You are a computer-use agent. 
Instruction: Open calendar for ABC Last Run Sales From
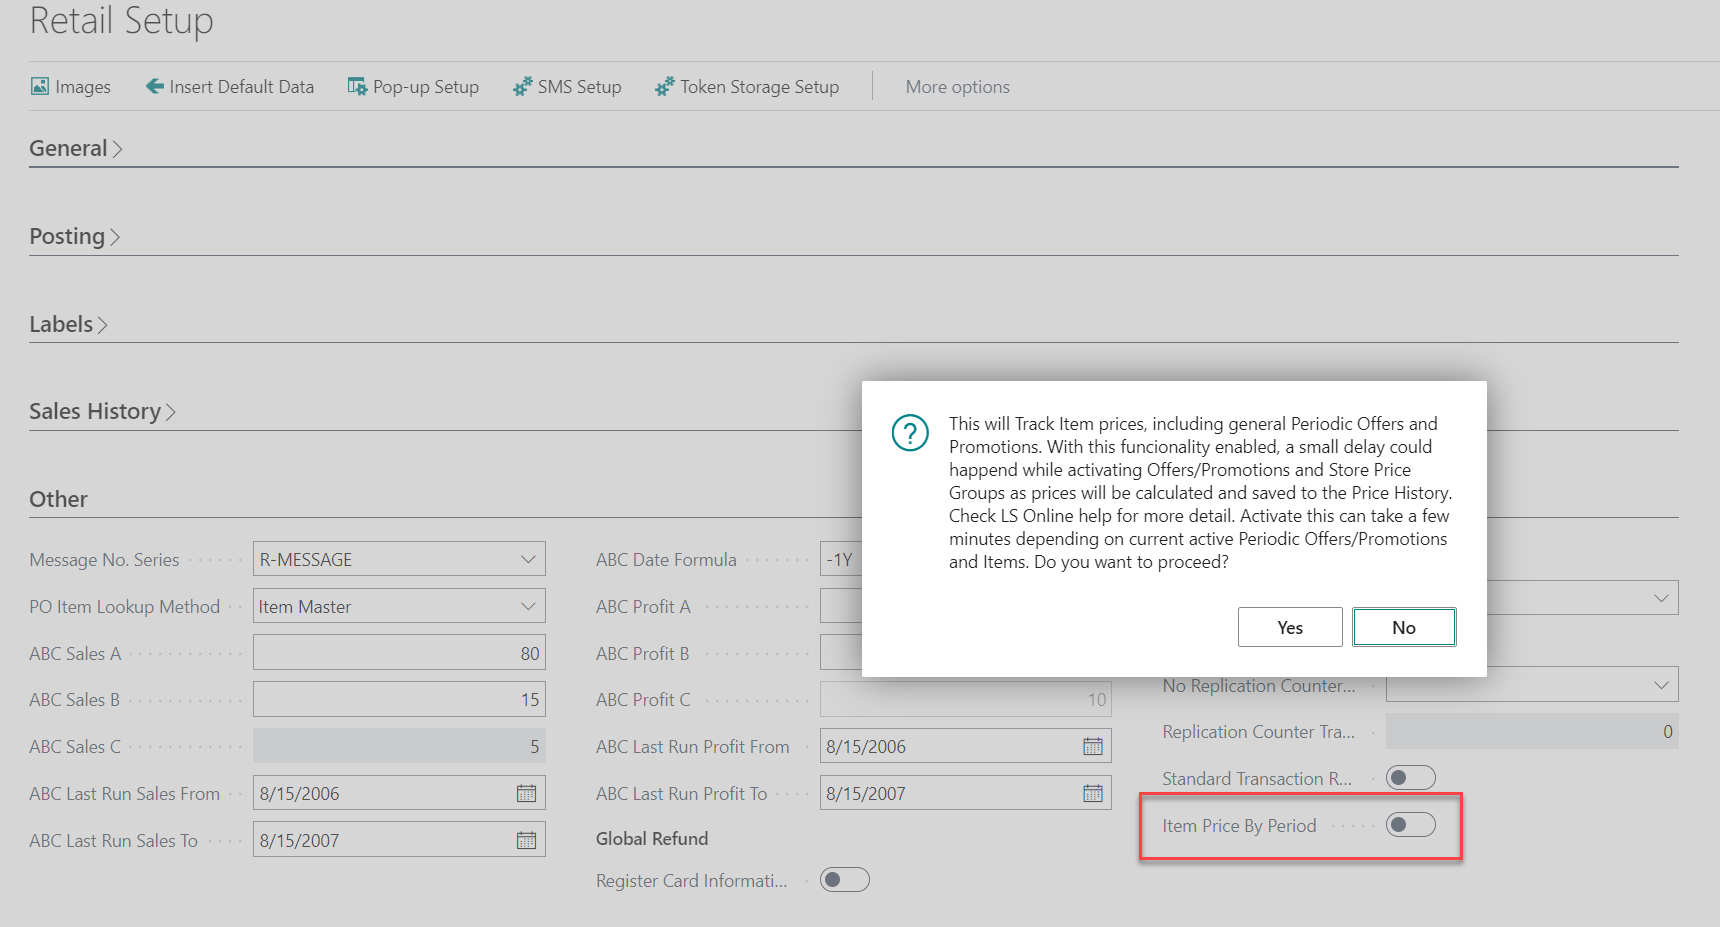(x=526, y=794)
